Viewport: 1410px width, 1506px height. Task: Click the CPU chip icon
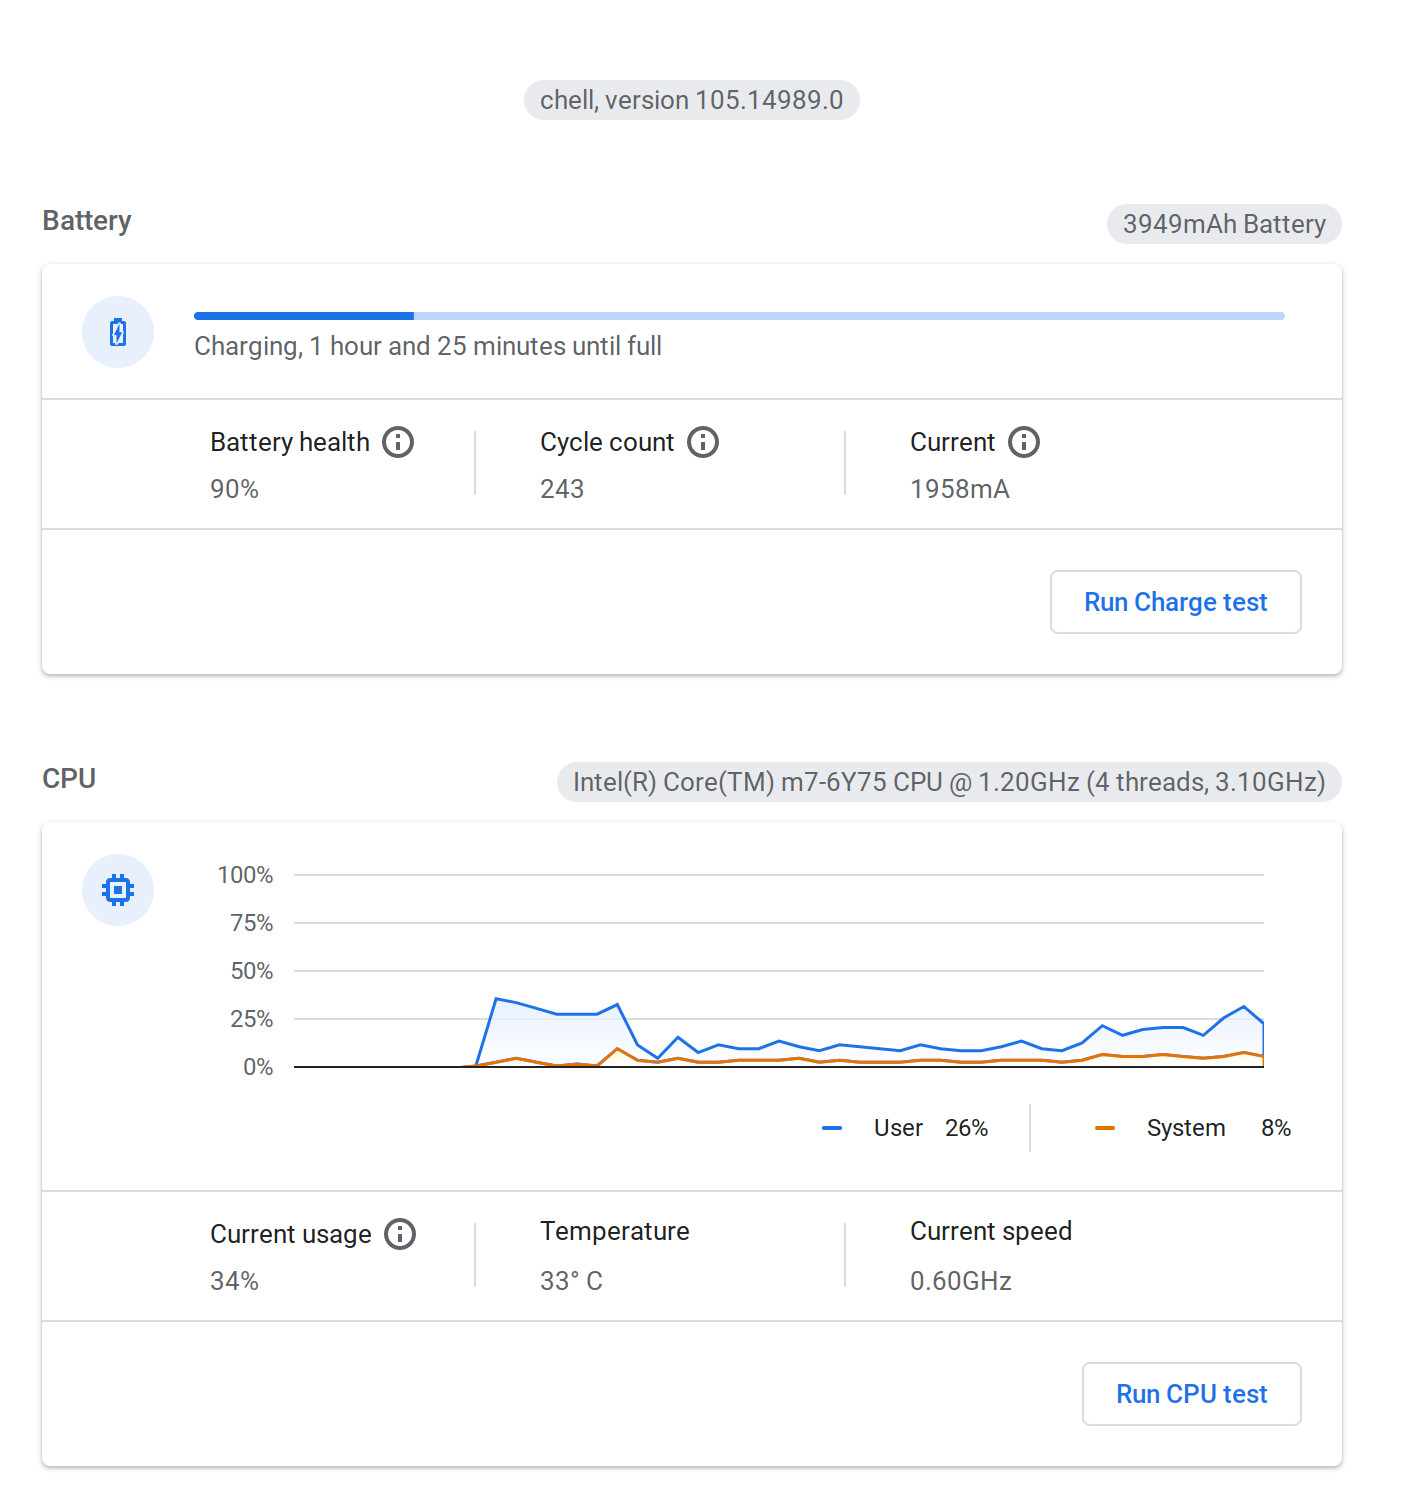118,890
